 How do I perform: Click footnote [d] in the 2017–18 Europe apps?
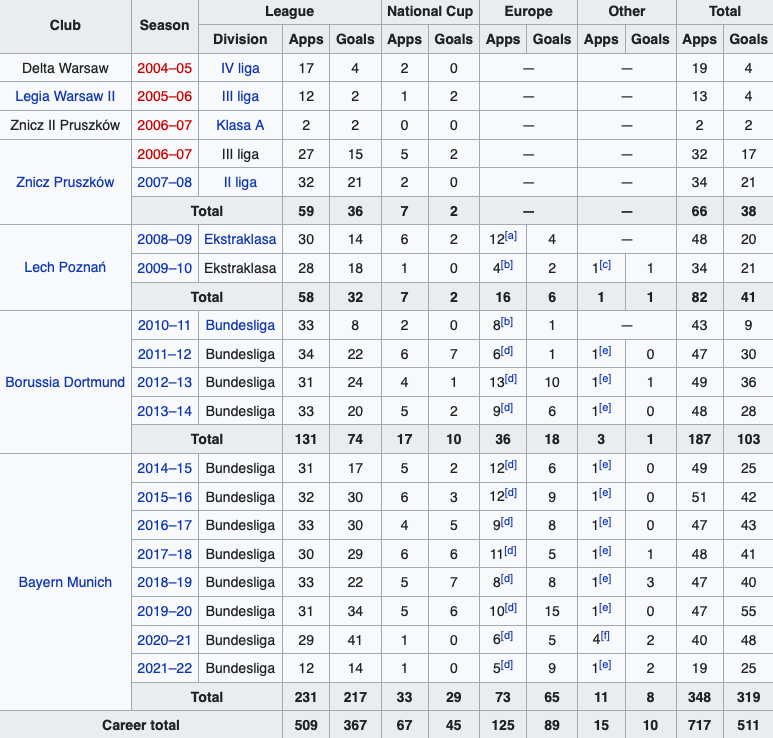(x=510, y=551)
